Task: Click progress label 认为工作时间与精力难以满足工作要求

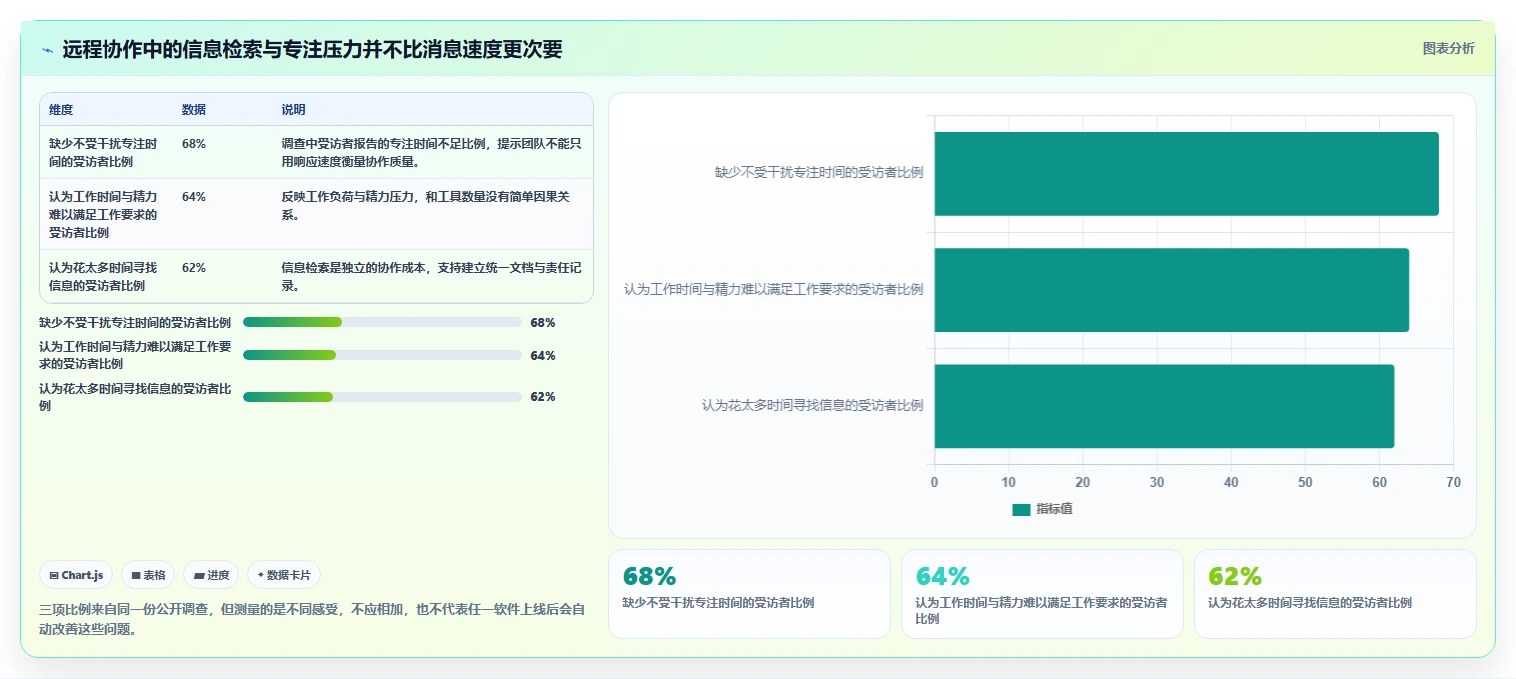Action: 135,355
